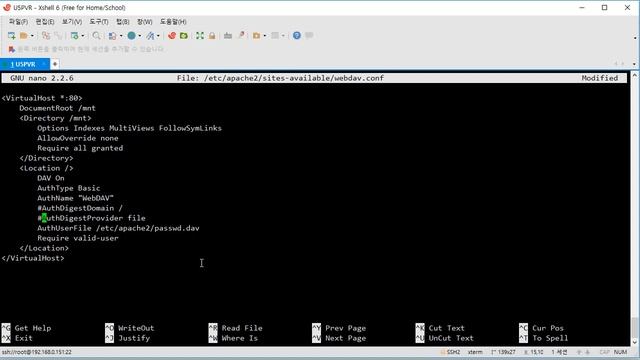The height and width of the screenshot is (360, 640).
Task: Click the '1 세션' status bar entry
Action: pos(560,352)
